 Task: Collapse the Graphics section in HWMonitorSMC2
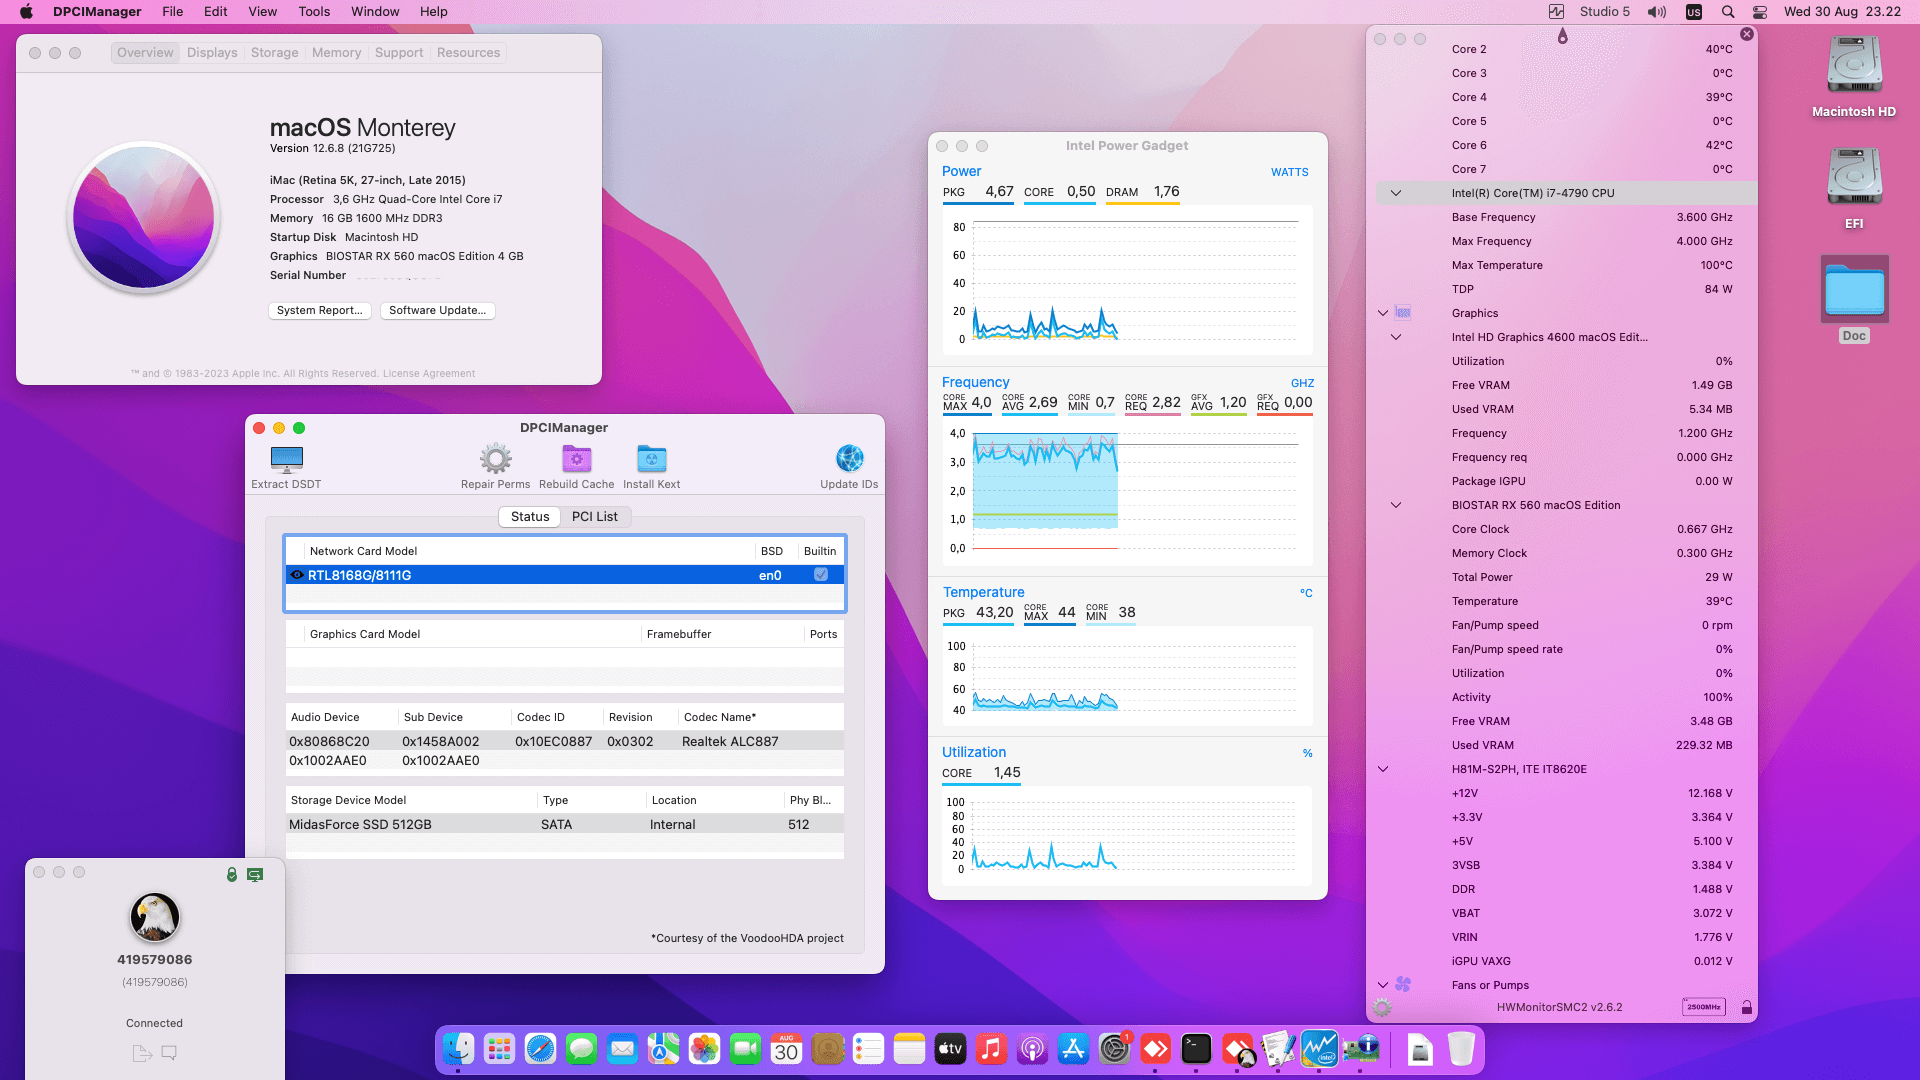(x=1383, y=313)
